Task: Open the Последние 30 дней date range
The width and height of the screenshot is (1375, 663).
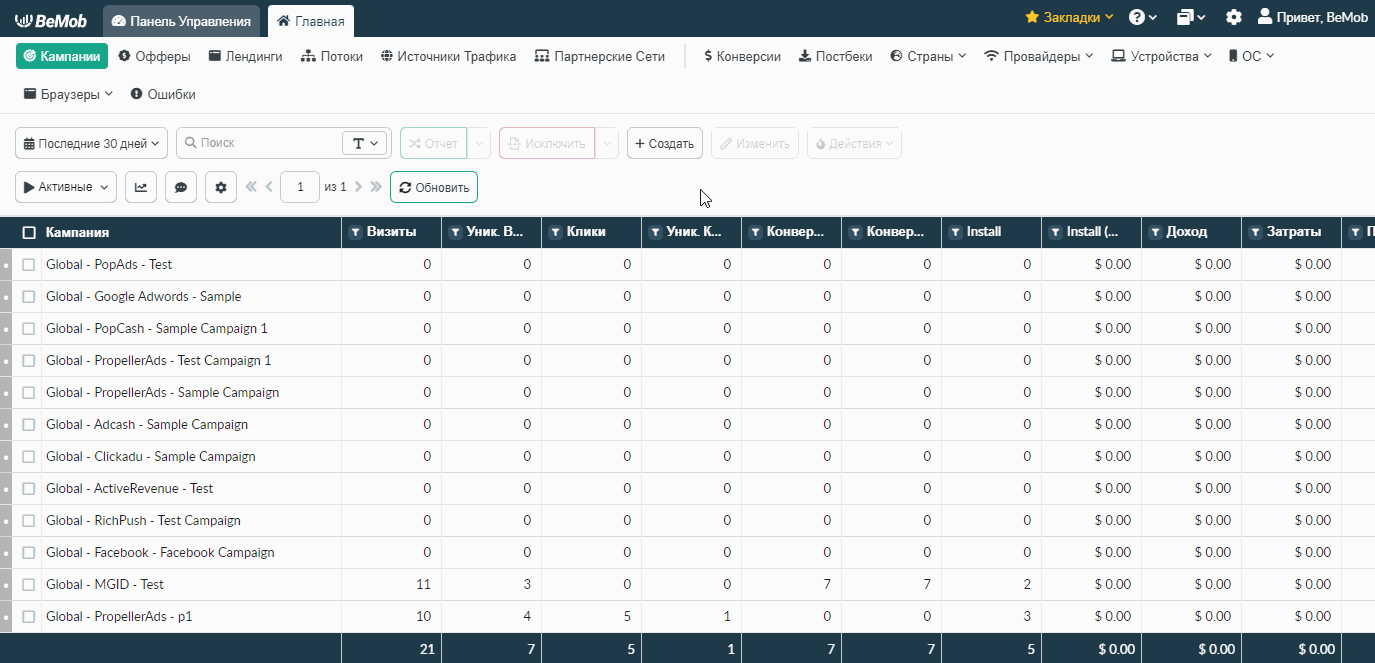Action: pos(91,143)
